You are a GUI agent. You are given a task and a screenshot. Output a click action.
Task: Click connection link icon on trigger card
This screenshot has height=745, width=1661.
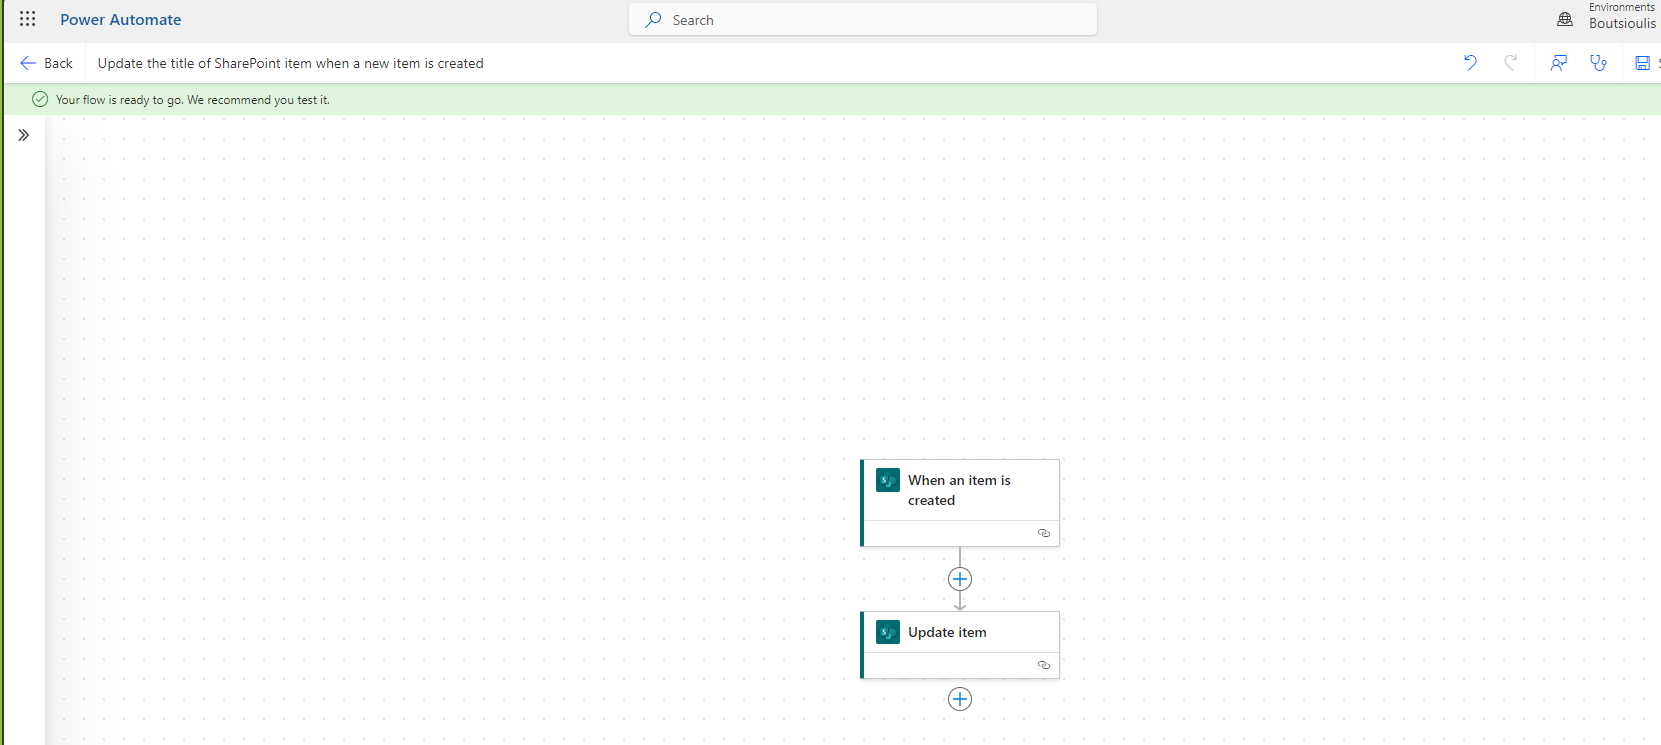pos(1044,533)
